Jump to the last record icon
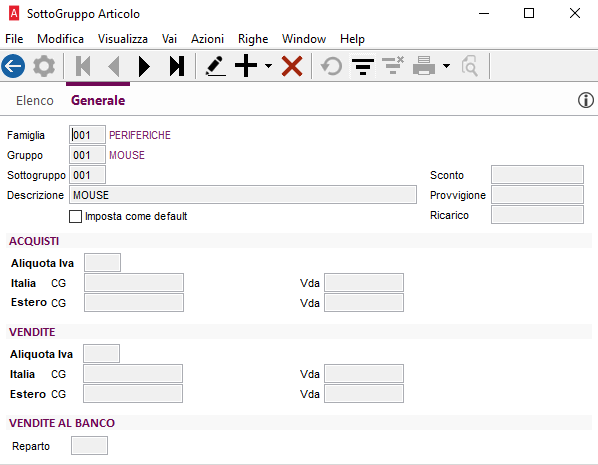This screenshot has height=465, width=598. click(177, 66)
